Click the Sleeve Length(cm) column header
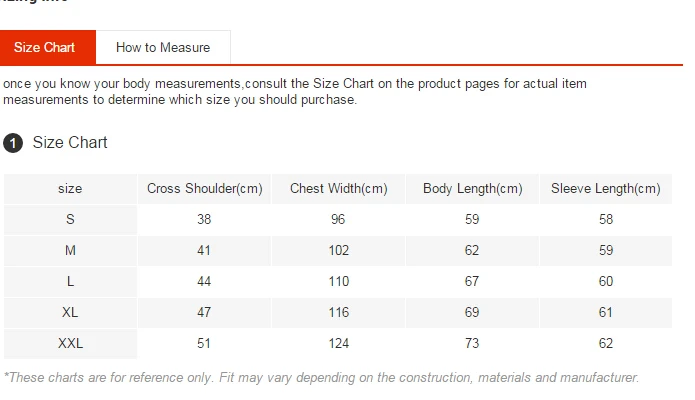Image resolution: width=695 pixels, height=400 pixels. (606, 189)
